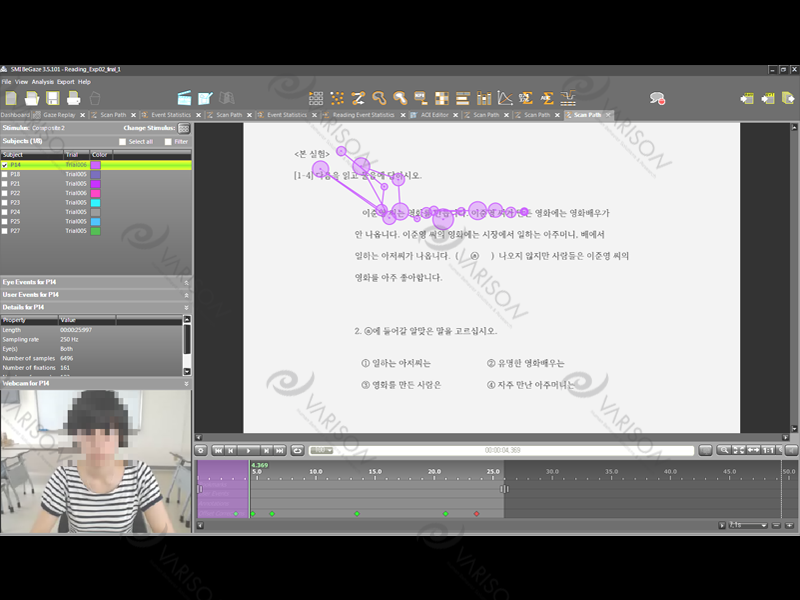Uncheck subject P14 checkbox

tap(5, 165)
